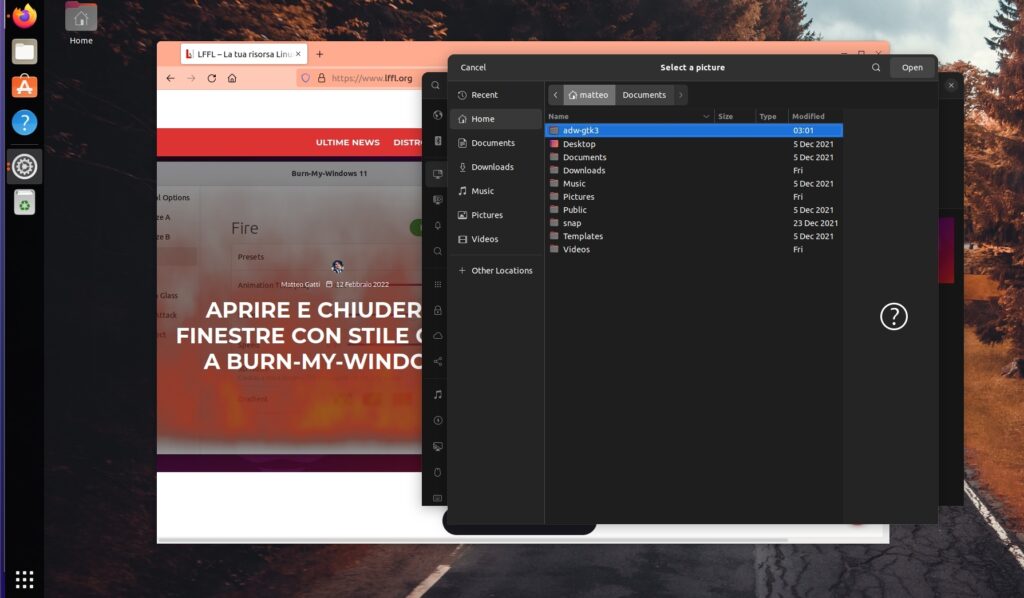Viewport: 1024px width, 598px height.
Task: Click the search icon in the file dialog header
Action: click(x=876, y=67)
